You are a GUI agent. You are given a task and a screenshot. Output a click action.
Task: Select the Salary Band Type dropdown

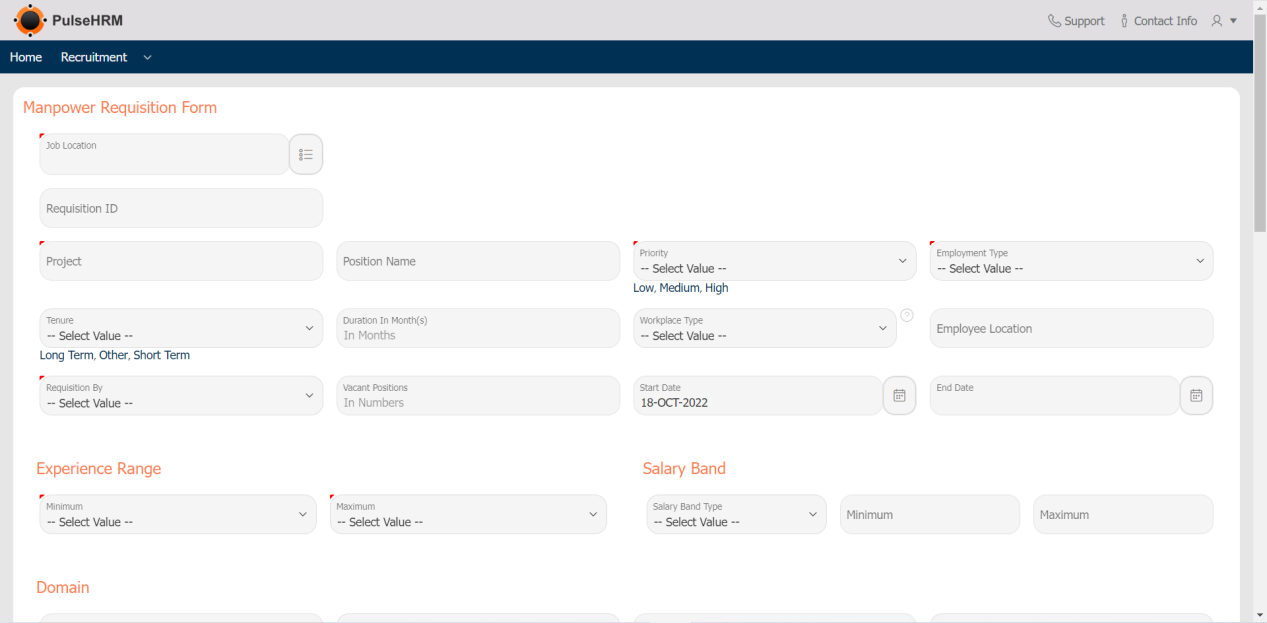point(736,515)
